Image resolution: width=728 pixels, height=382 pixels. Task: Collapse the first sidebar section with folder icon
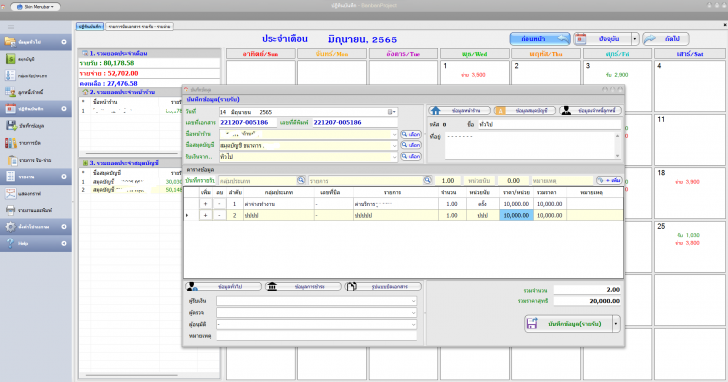[x=64, y=42]
